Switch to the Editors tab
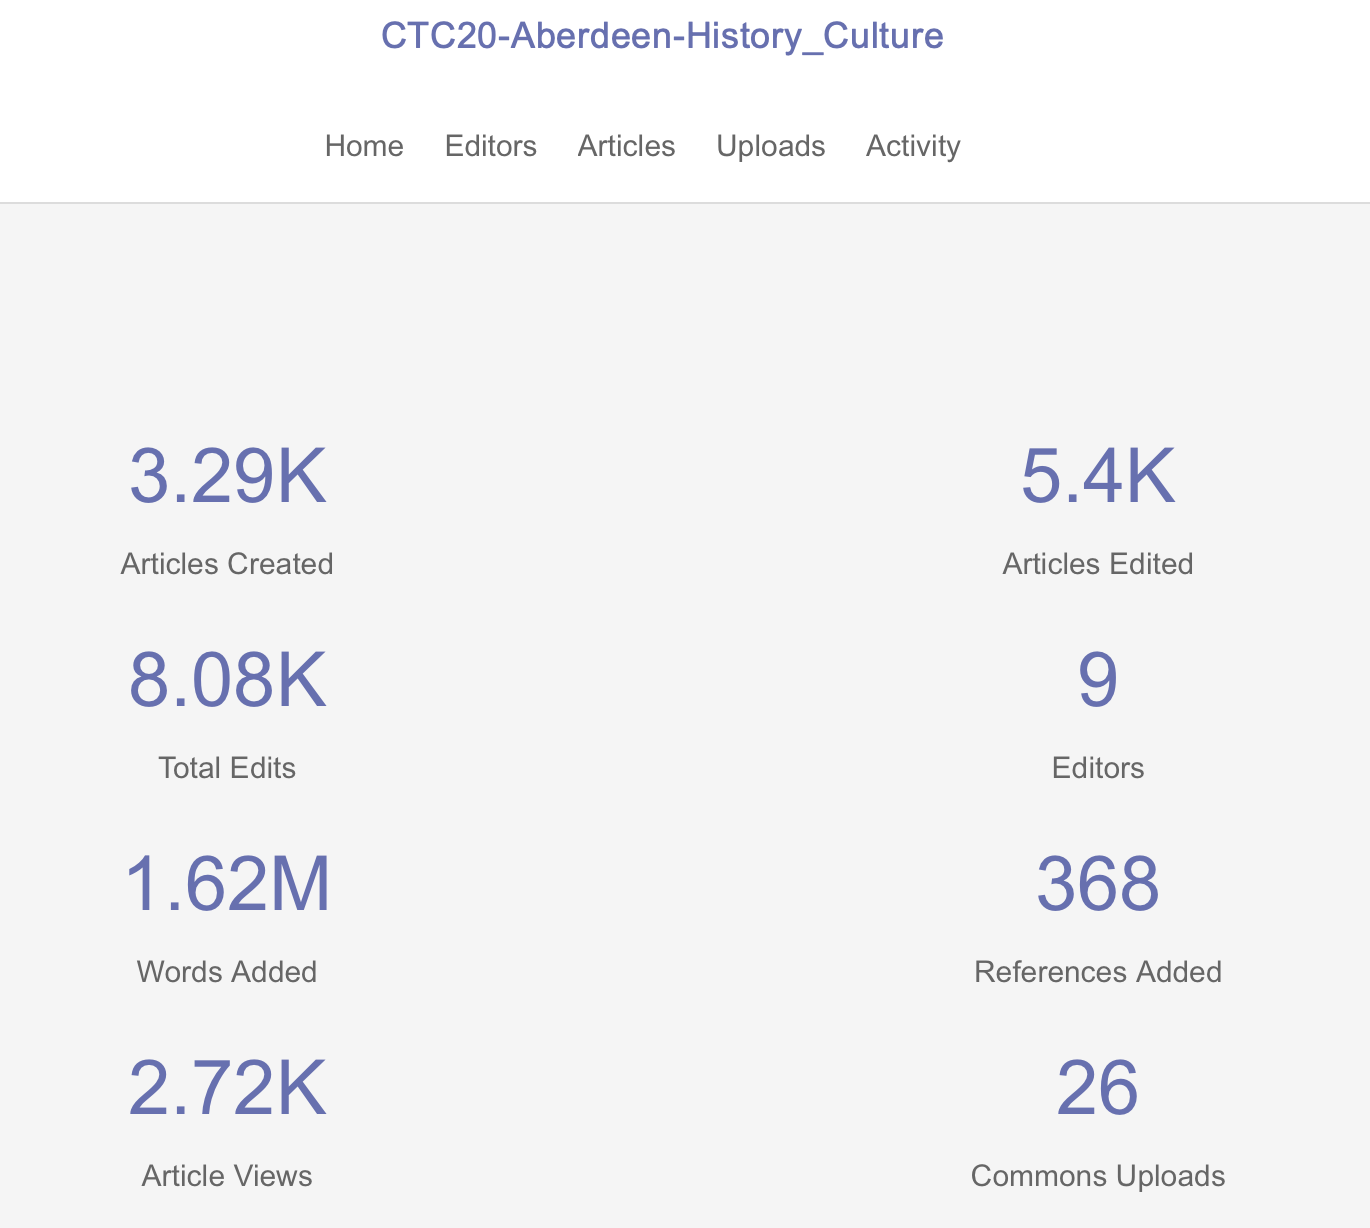1370x1228 pixels. click(490, 146)
